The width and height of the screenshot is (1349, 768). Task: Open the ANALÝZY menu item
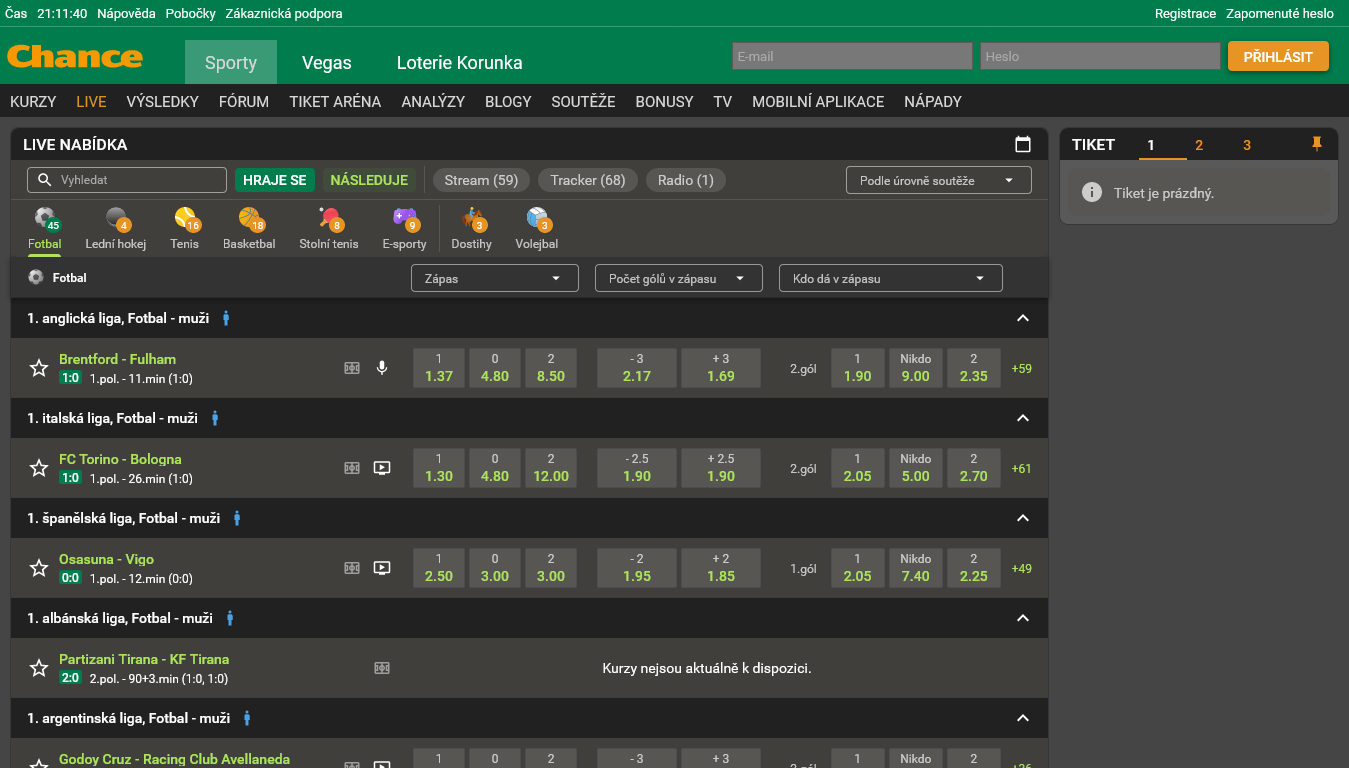pyautogui.click(x=433, y=101)
